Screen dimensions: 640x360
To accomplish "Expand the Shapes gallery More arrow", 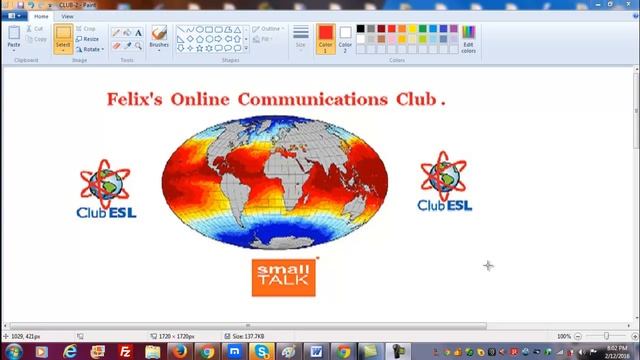I will [246, 48].
